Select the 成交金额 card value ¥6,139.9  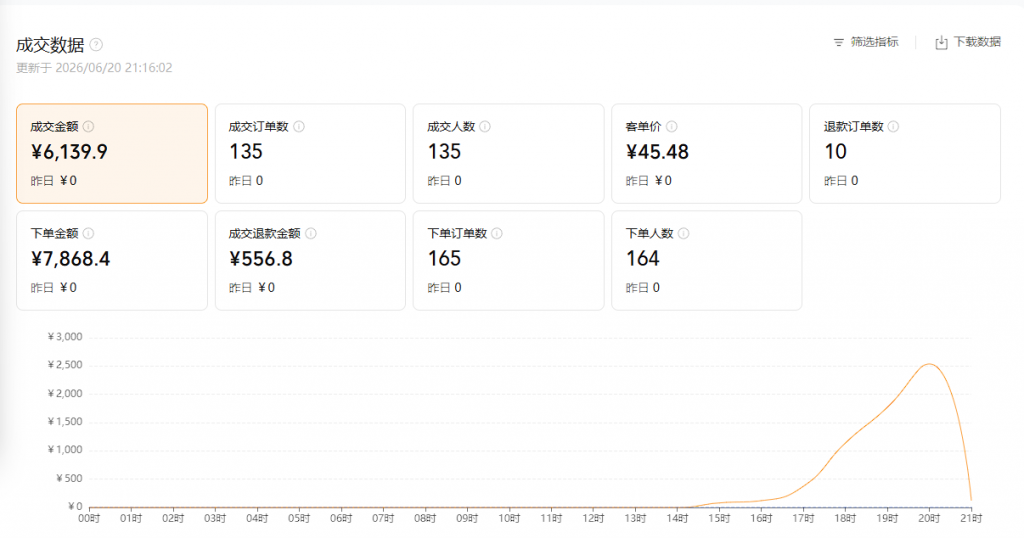(69, 152)
